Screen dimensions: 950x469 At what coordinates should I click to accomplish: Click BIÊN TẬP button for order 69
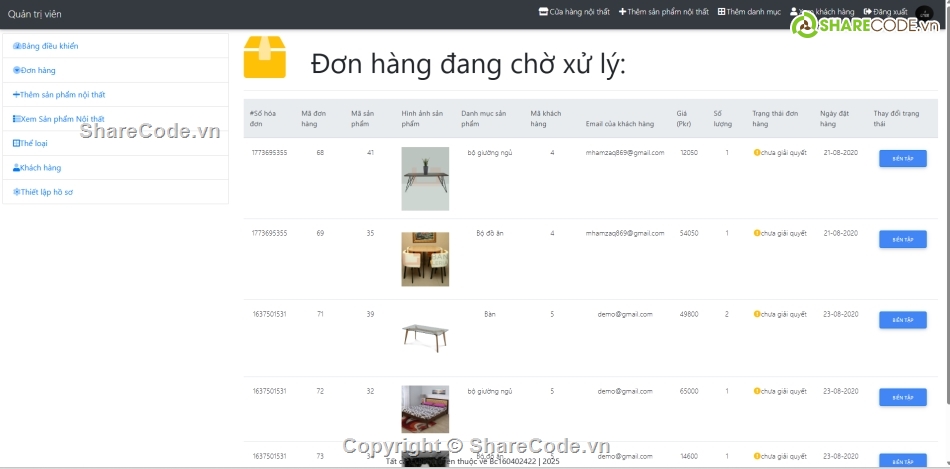903,239
